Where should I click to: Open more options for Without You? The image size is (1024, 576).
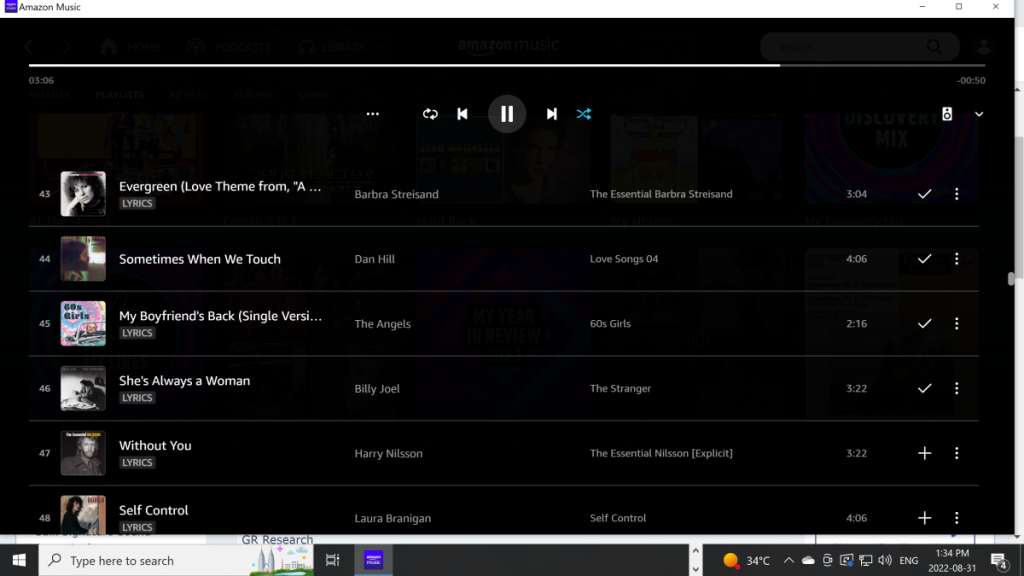pos(957,453)
